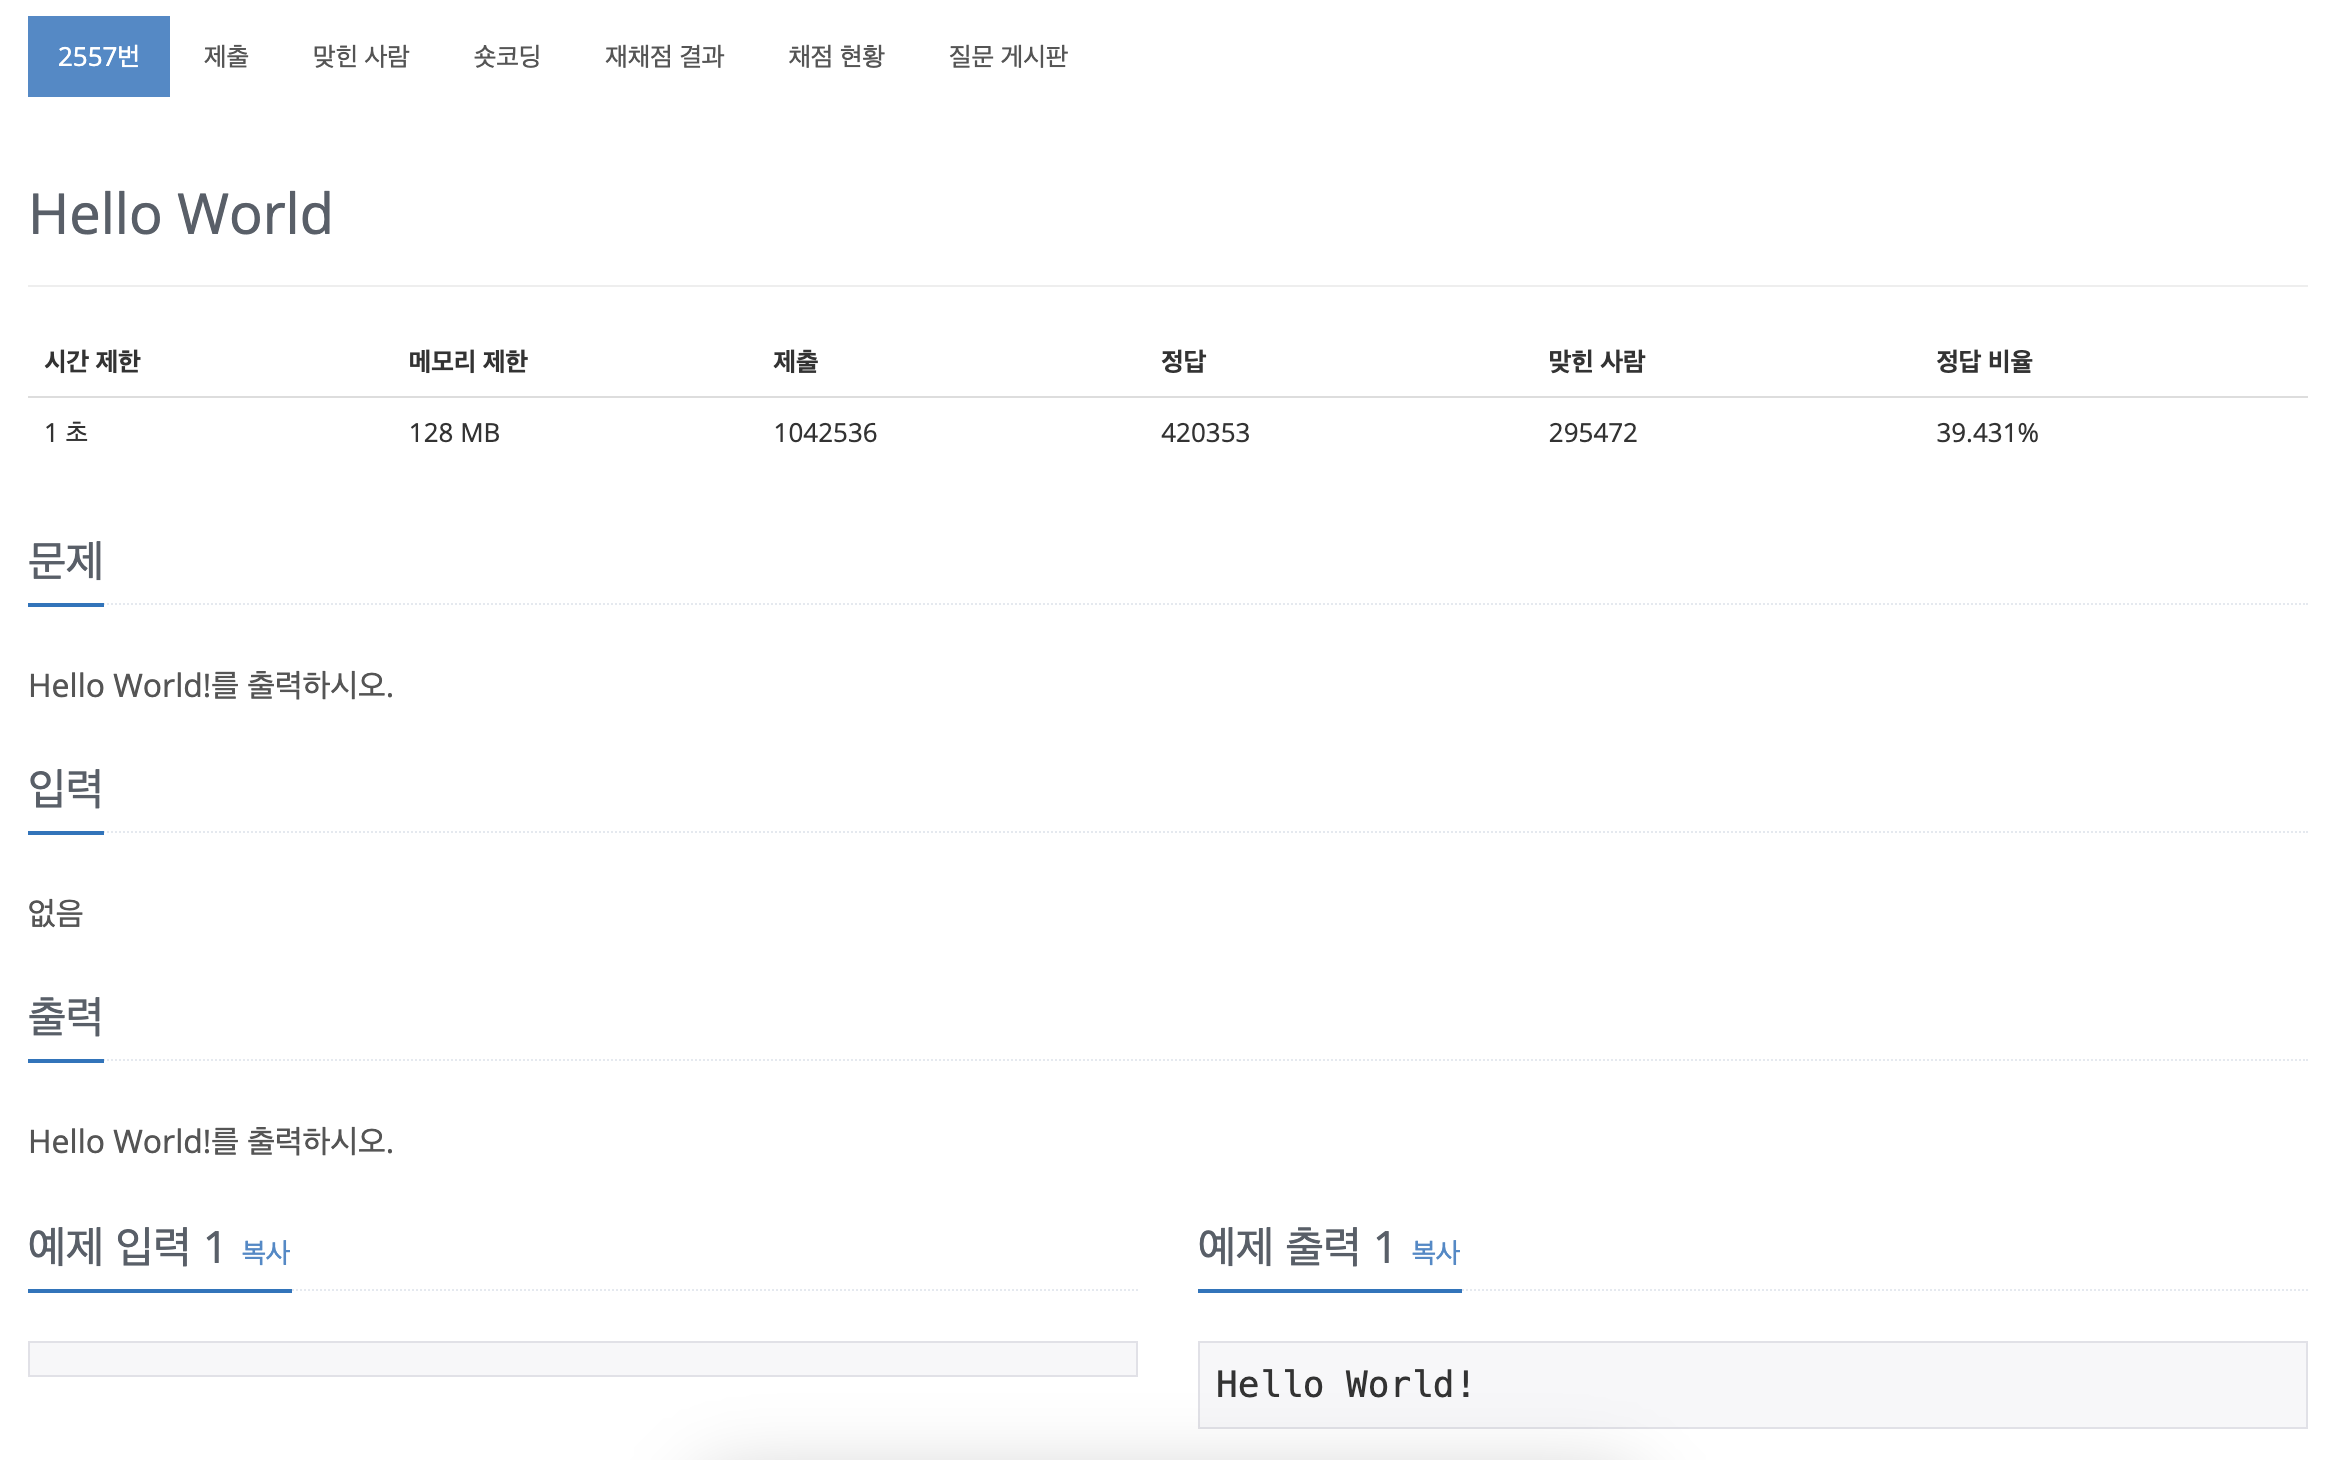Screen dimensions: 2332x1460
Task: Copy sample output using 복사 link
Action: (x=1435, y=1252)
